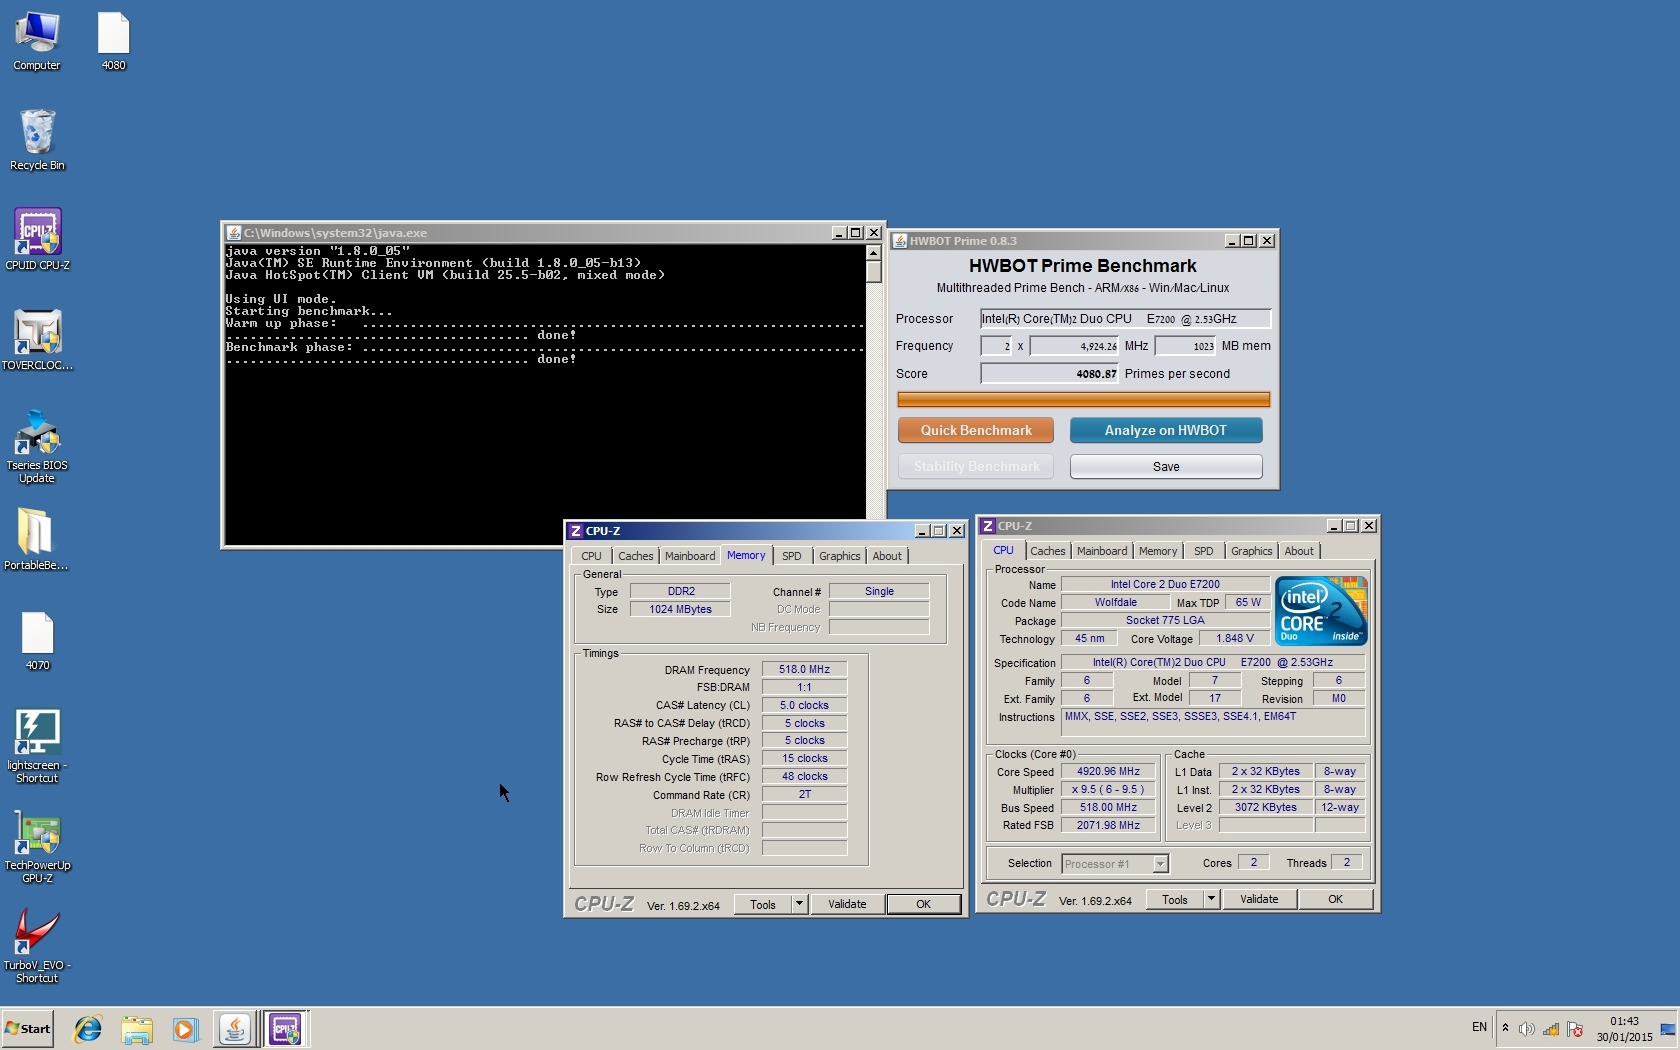Launch the lightscreen shortcut icon

37,746
